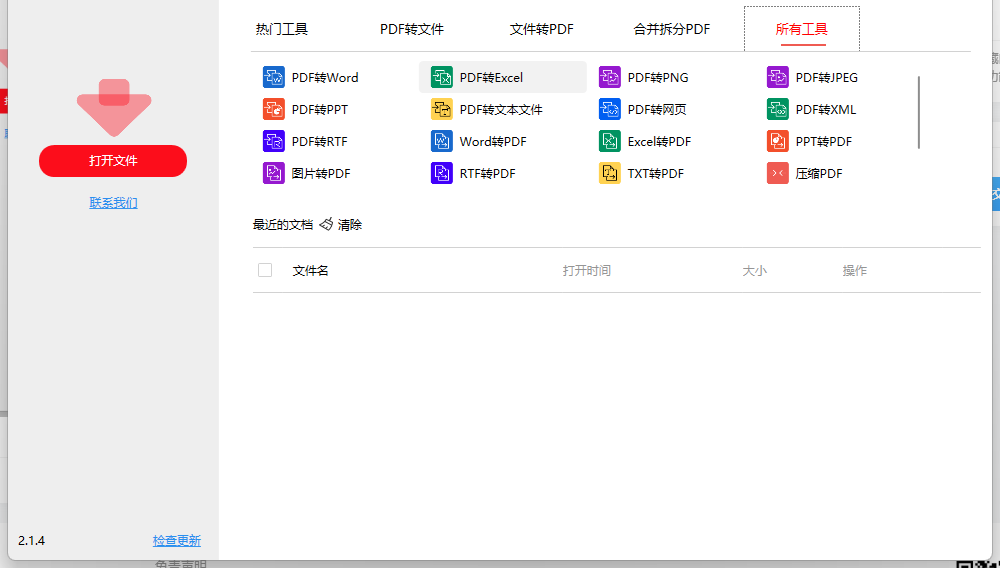Click the PDF转PPT icon

(274, 109)
